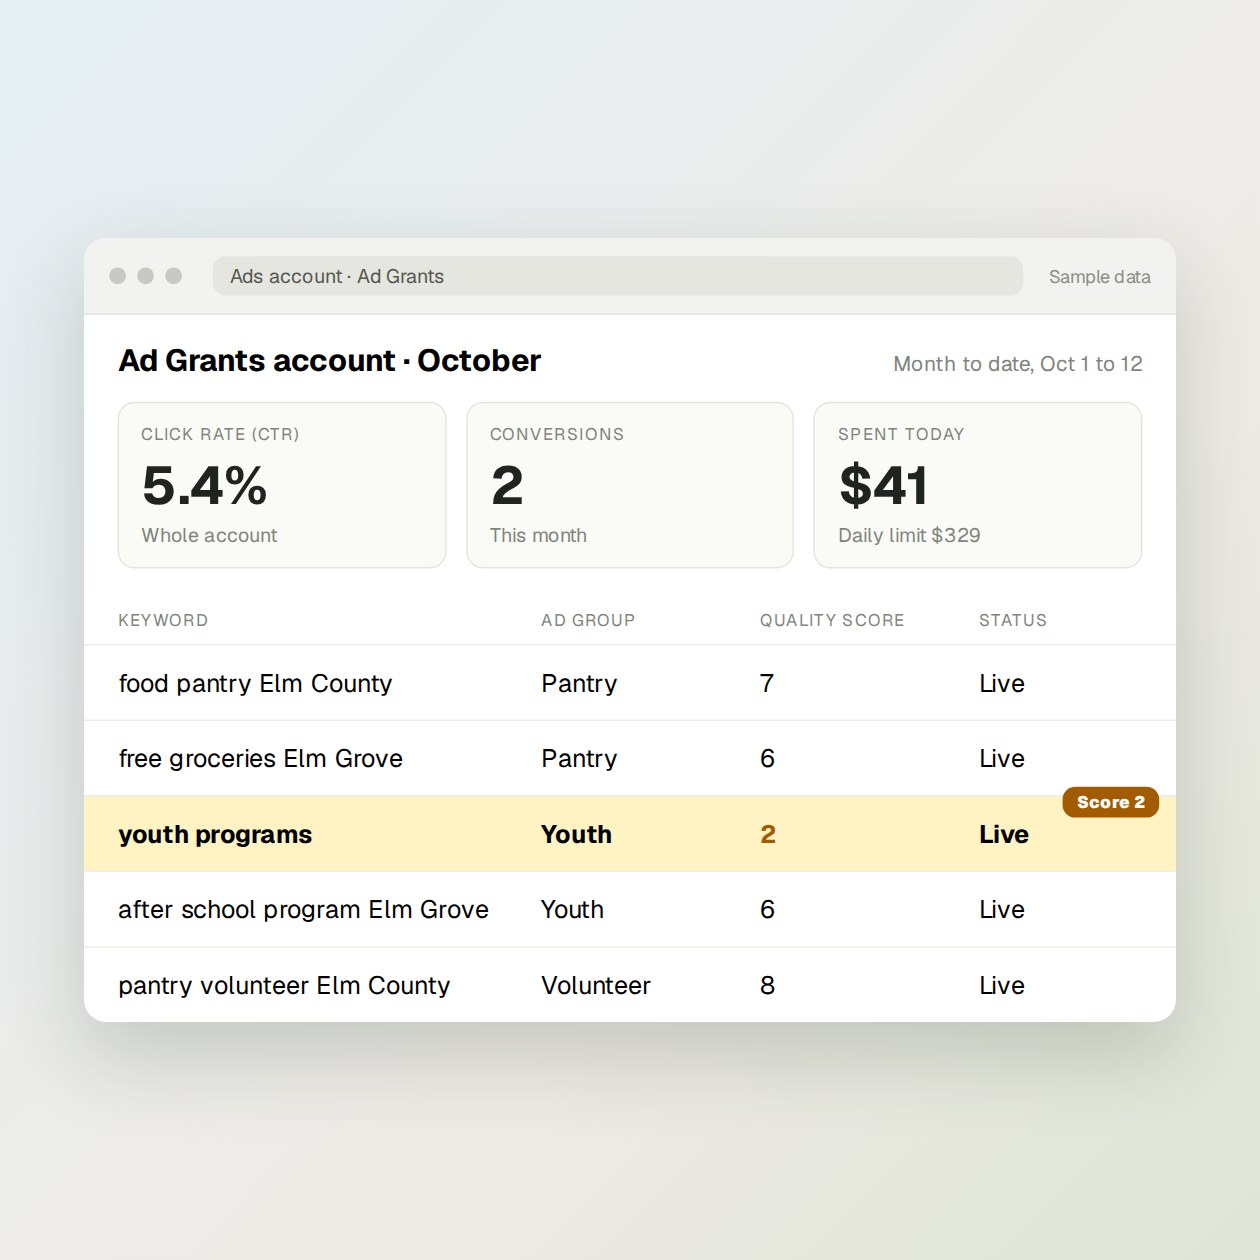Open the Click Rate (CTR) card
This screenshot has width=1260, height=1260.
[x=282, y=485]
